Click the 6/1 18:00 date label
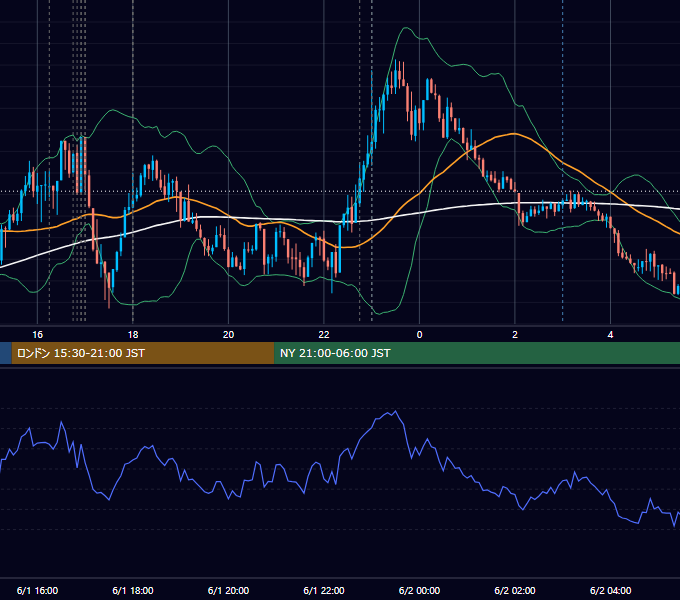The height and width of the screenshot is (600, 680). pos(133,590)
